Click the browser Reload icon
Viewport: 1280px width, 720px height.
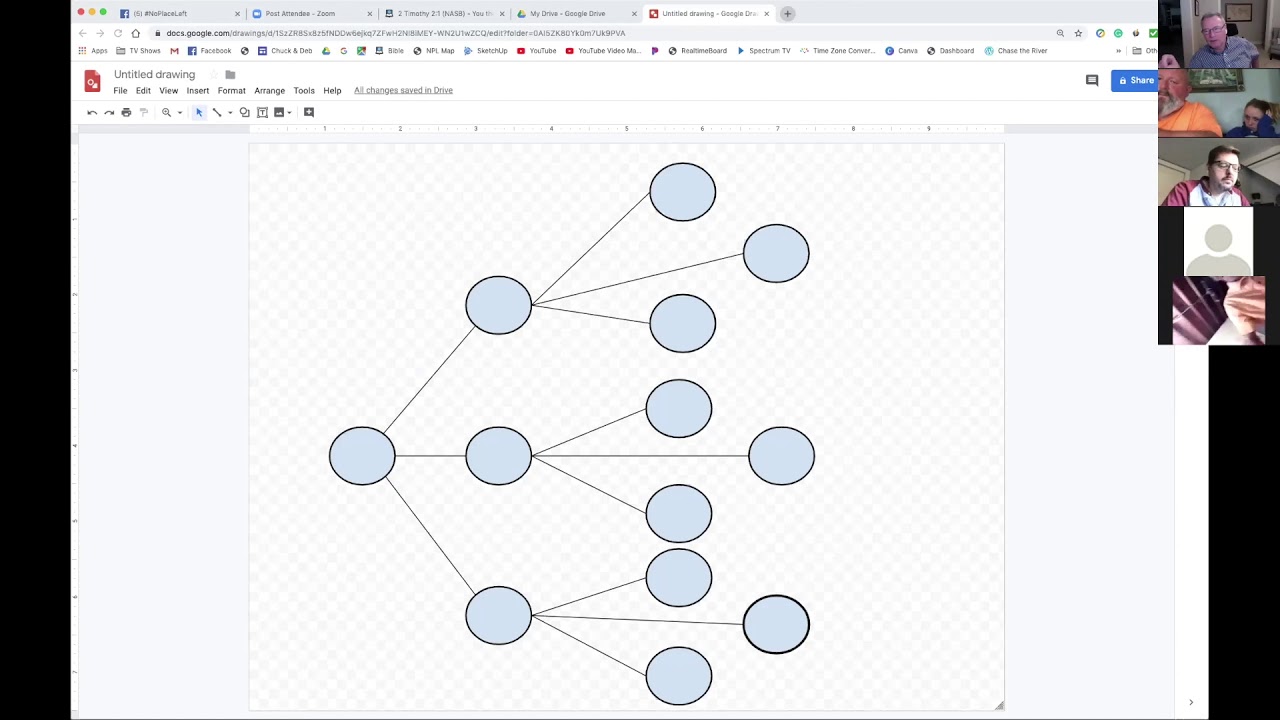[117, 33]
